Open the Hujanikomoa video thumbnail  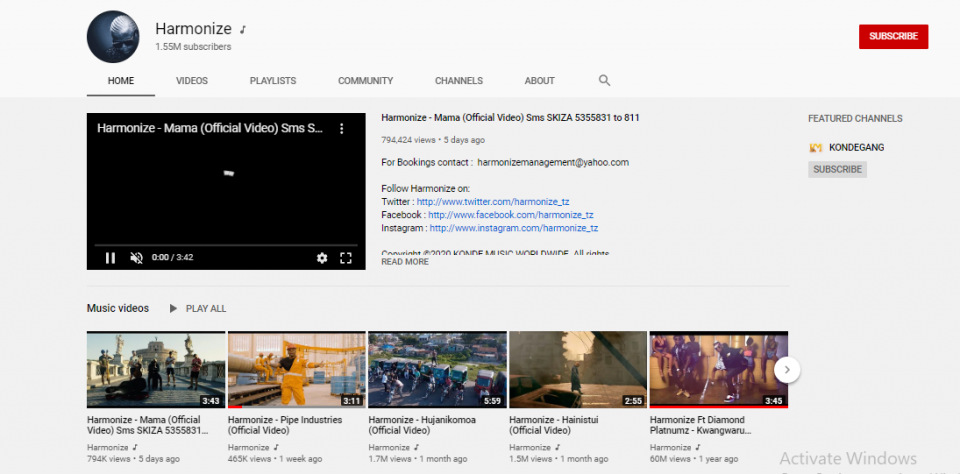[437, 370]
